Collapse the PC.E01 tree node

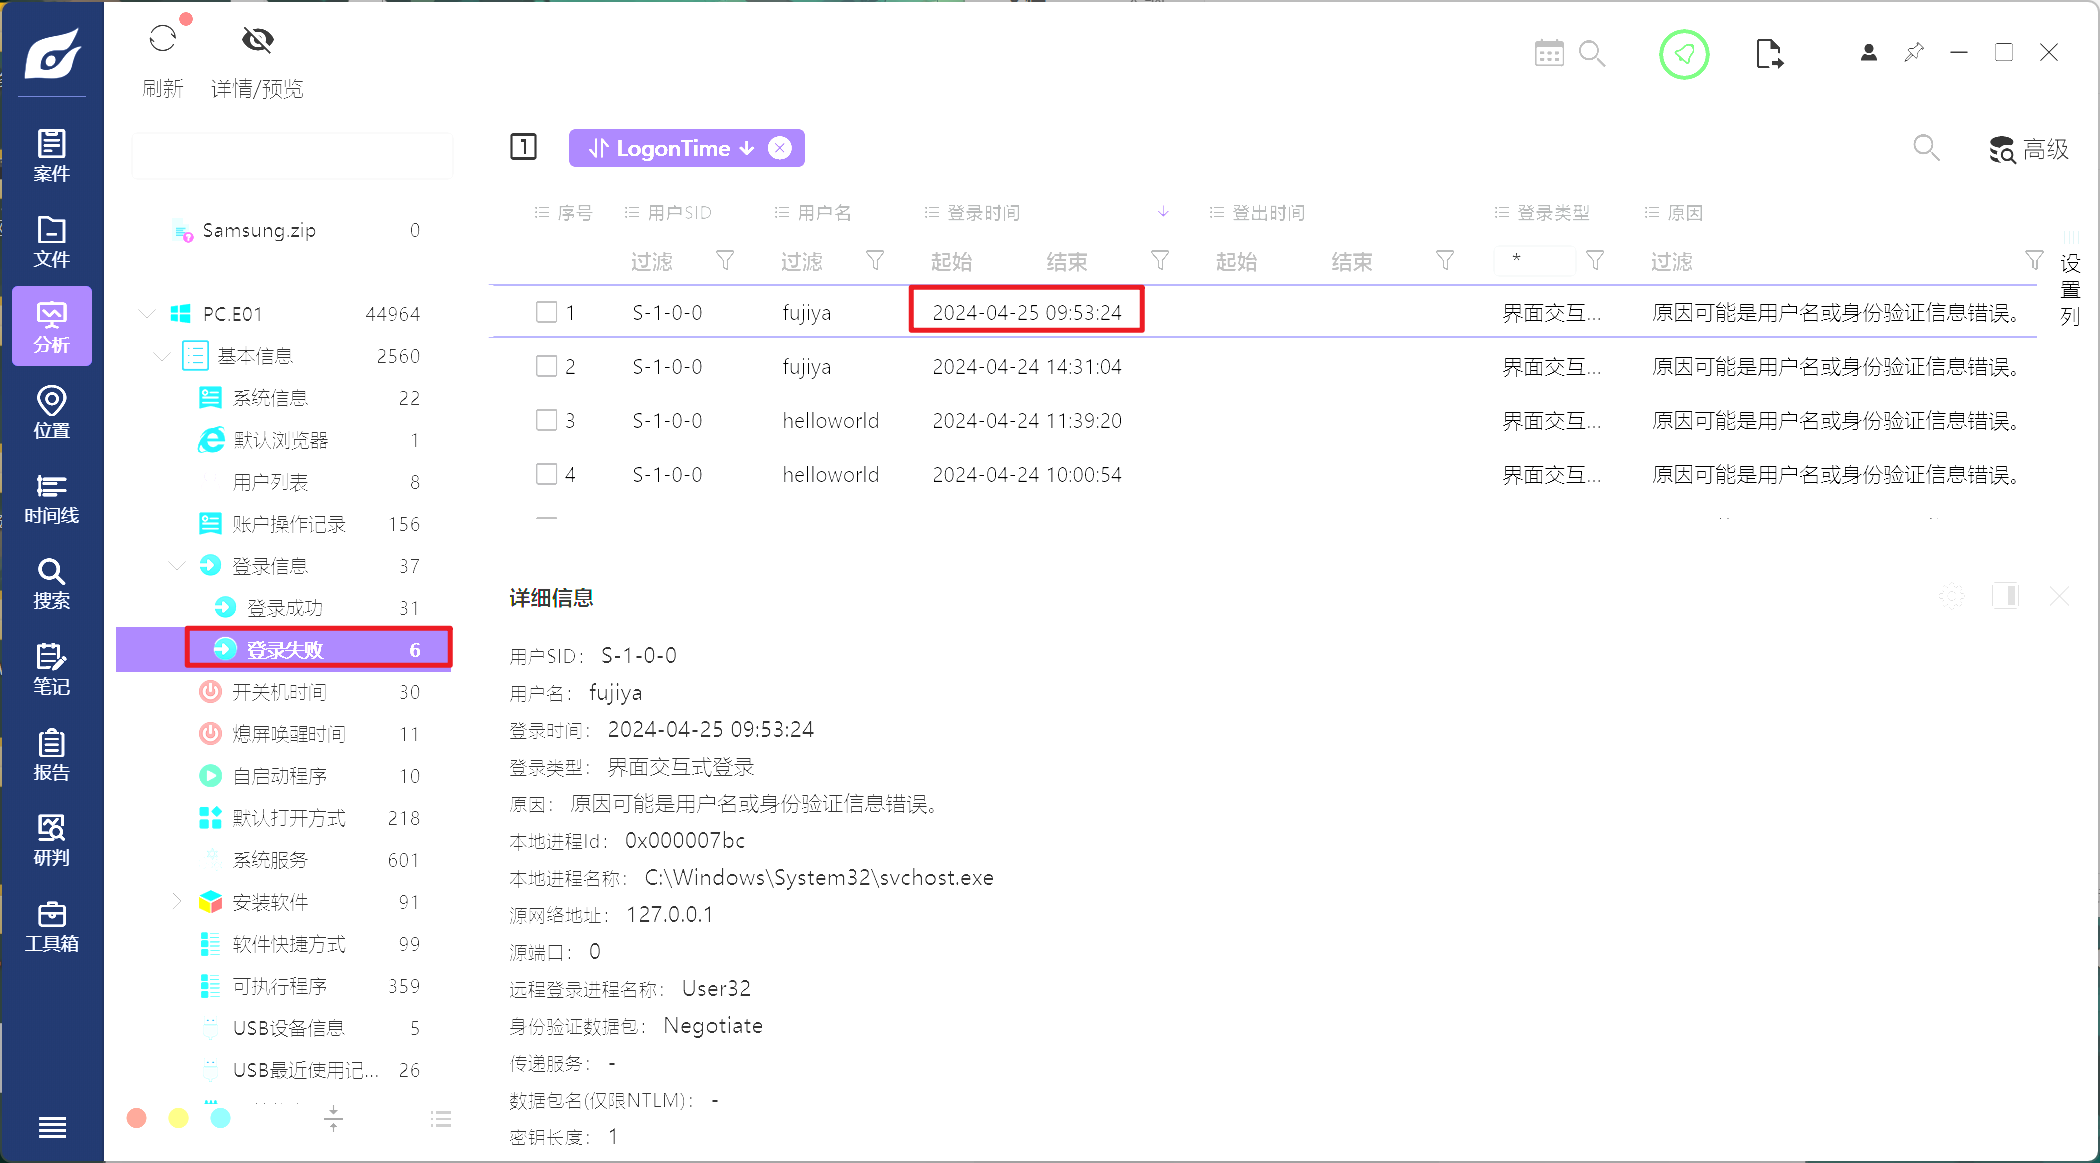pos(148,314)
